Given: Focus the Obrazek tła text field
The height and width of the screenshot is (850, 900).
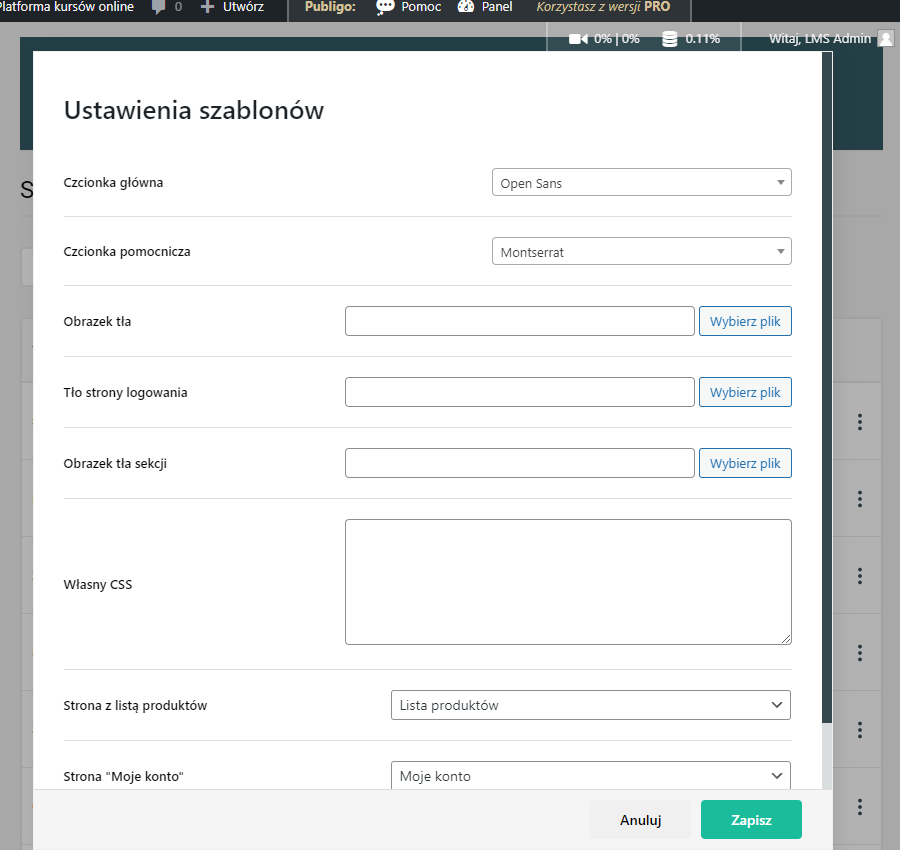Looking at the screenshot, I should click(x=519, y=321).
